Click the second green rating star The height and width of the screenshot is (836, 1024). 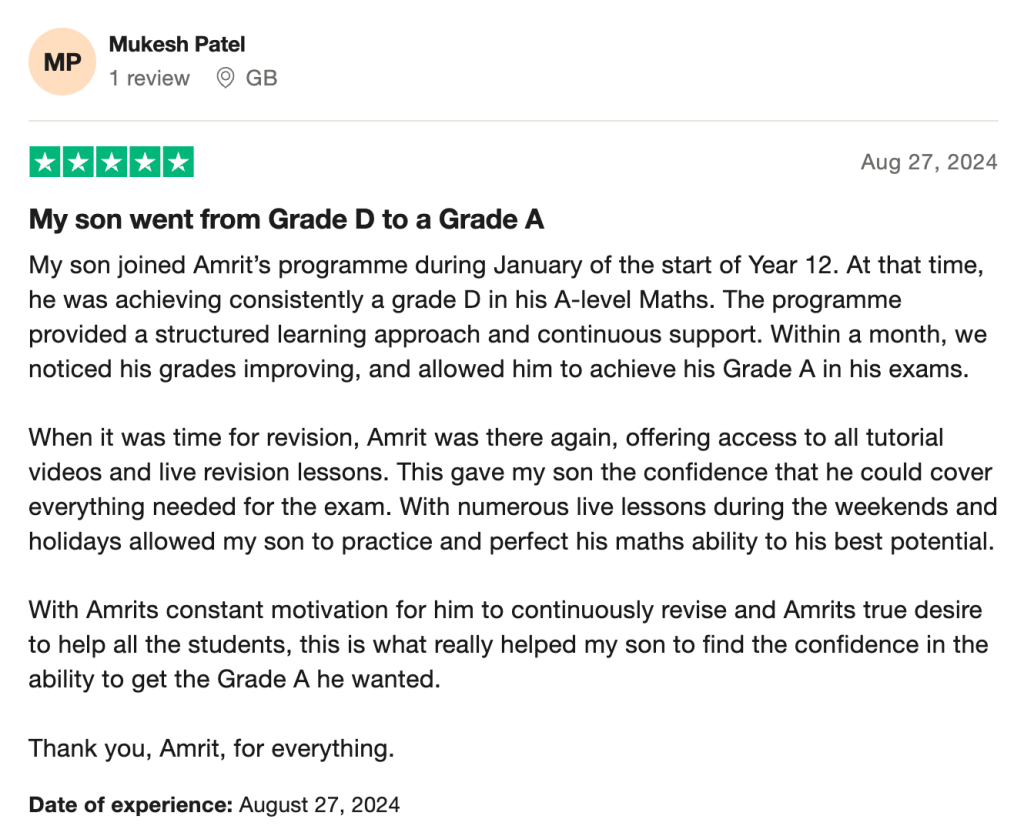tap(78, 162)
